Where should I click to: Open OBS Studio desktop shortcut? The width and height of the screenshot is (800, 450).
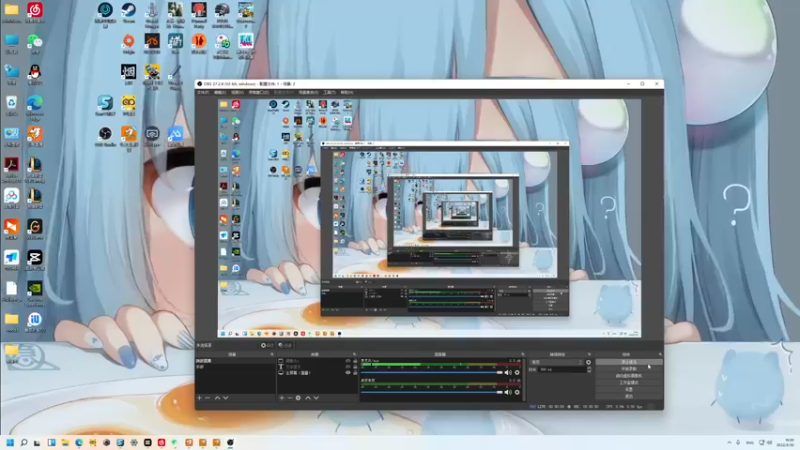tap(105, 136)
